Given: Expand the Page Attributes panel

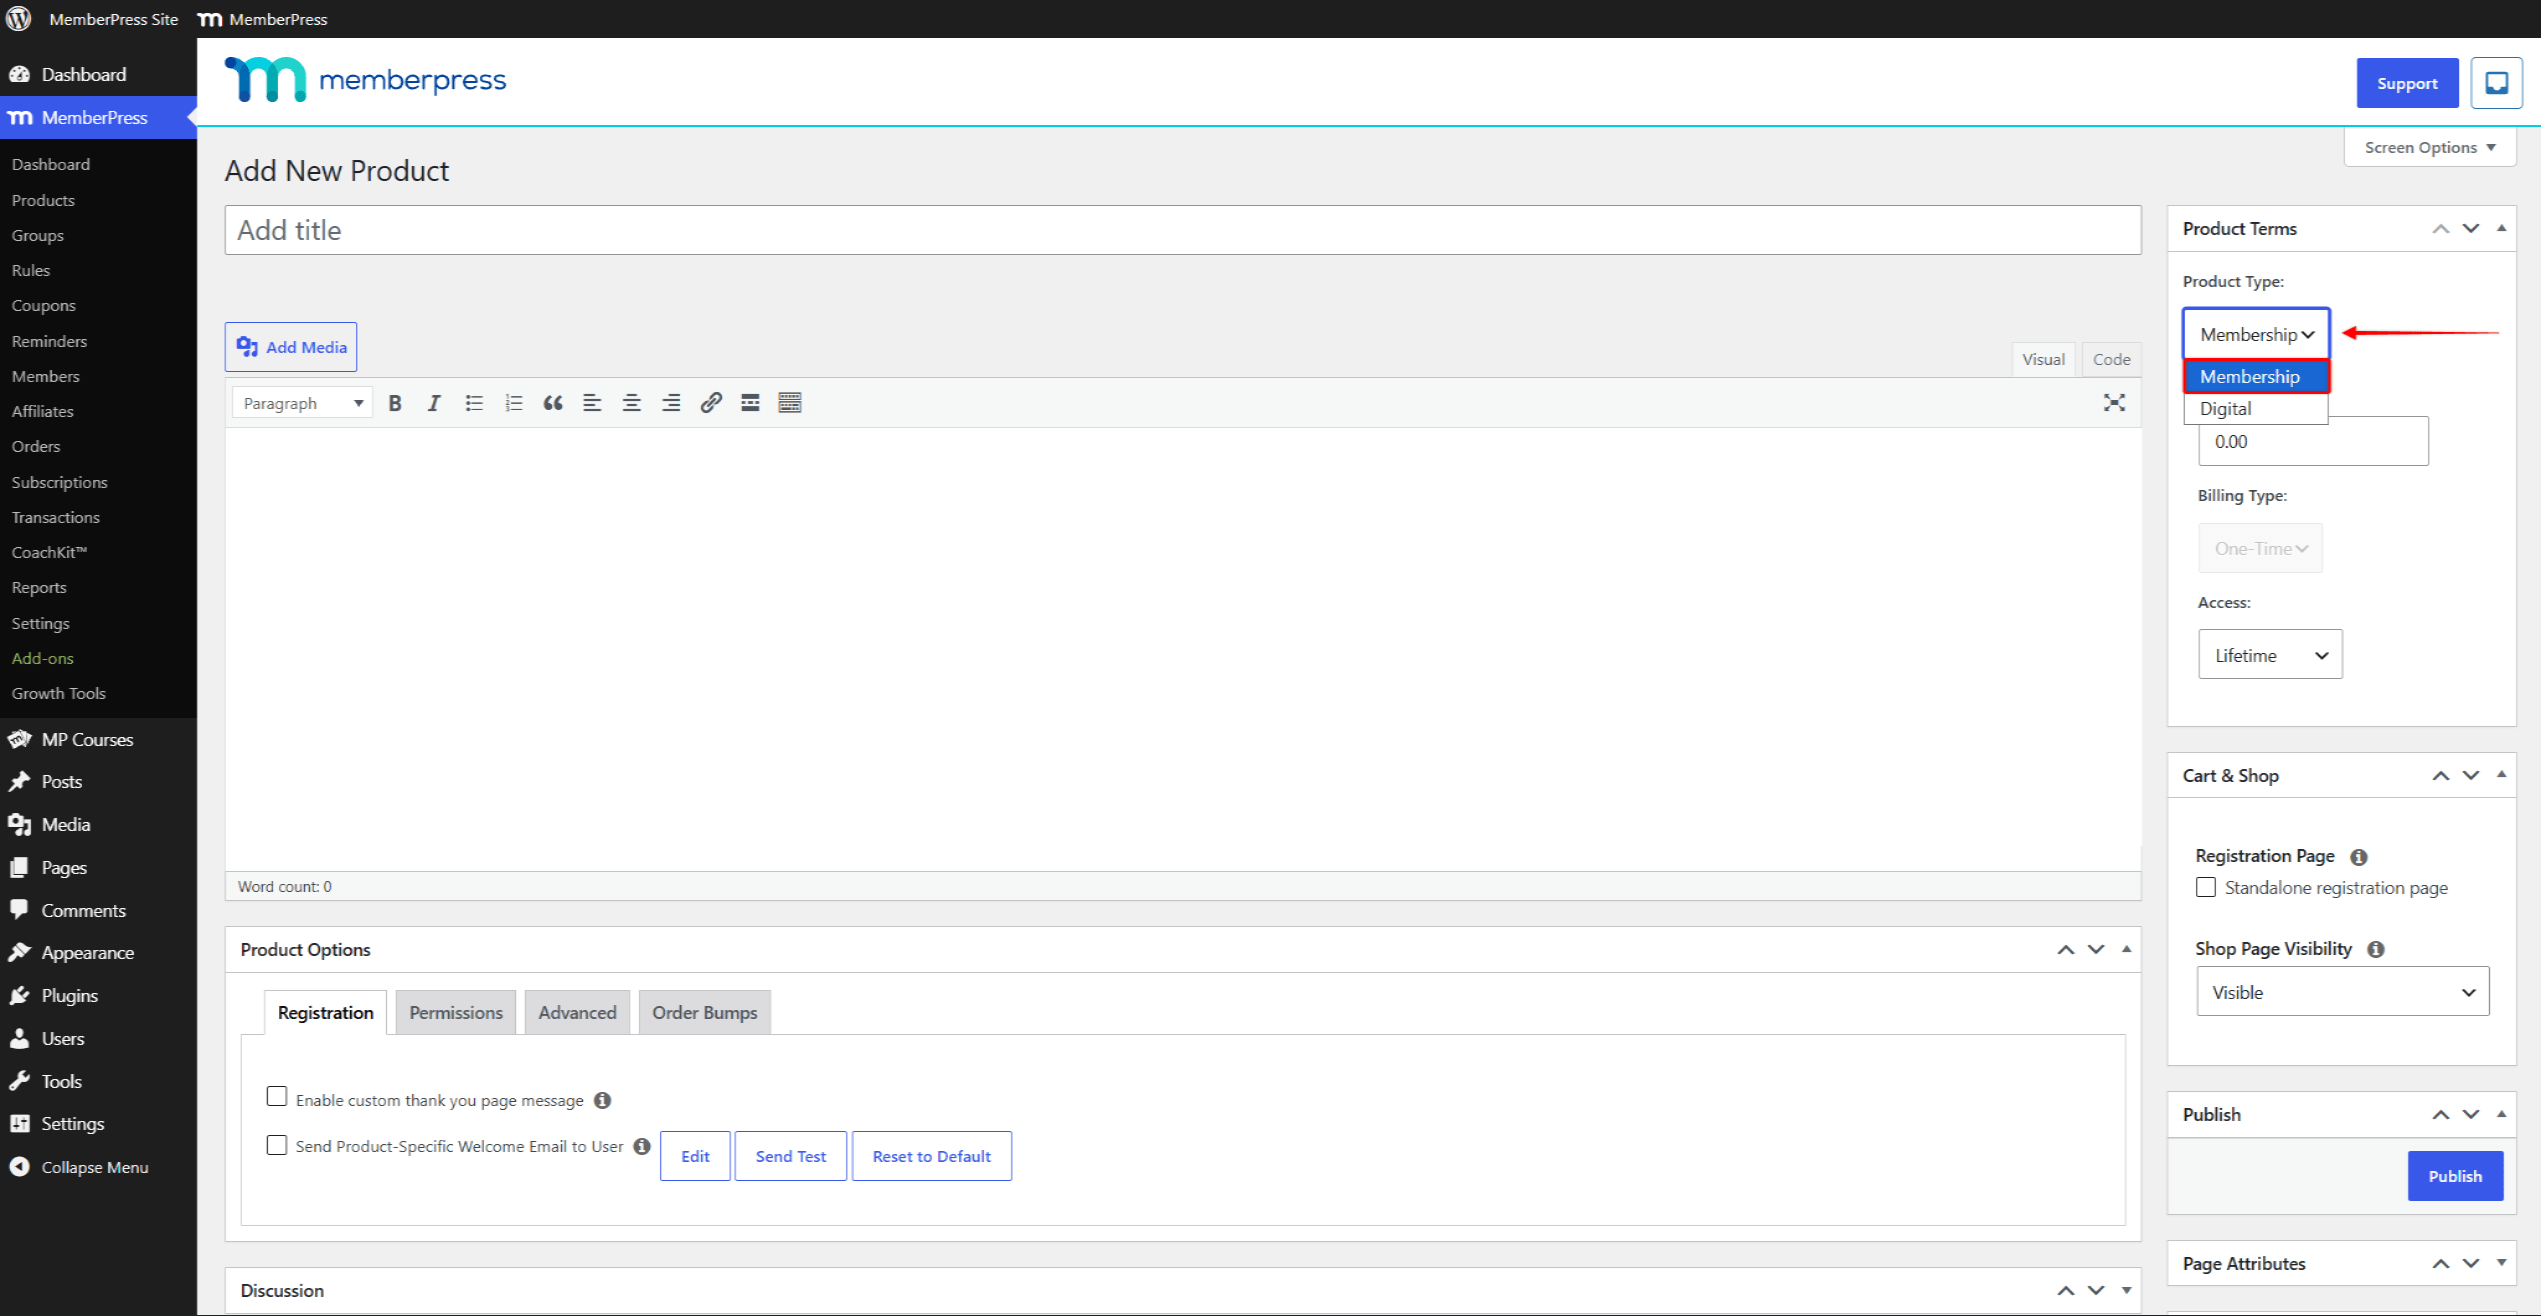Looking at the screenshot, I should 2502,1264.
